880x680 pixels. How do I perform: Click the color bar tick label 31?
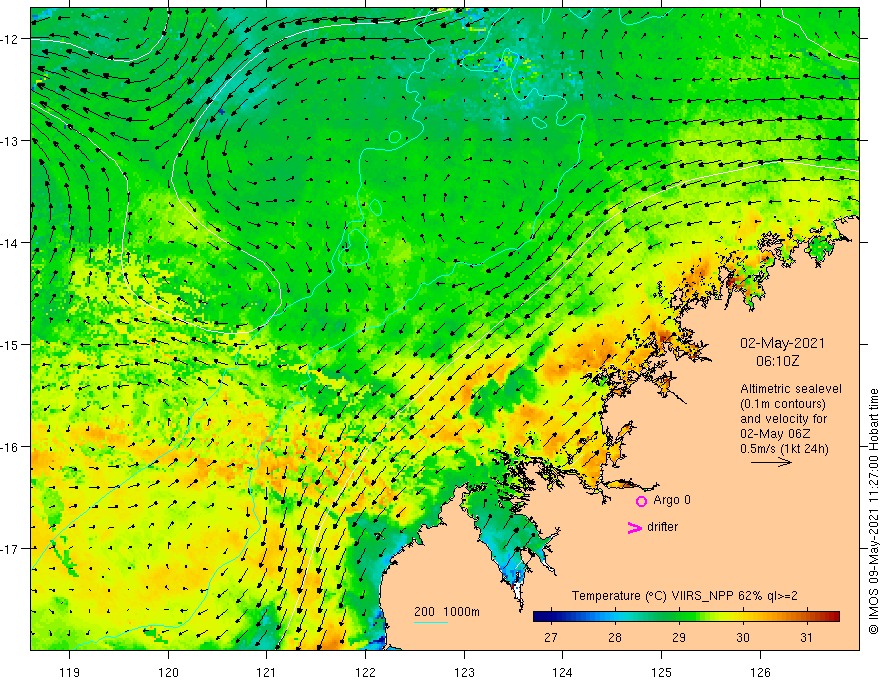point(806,637)
